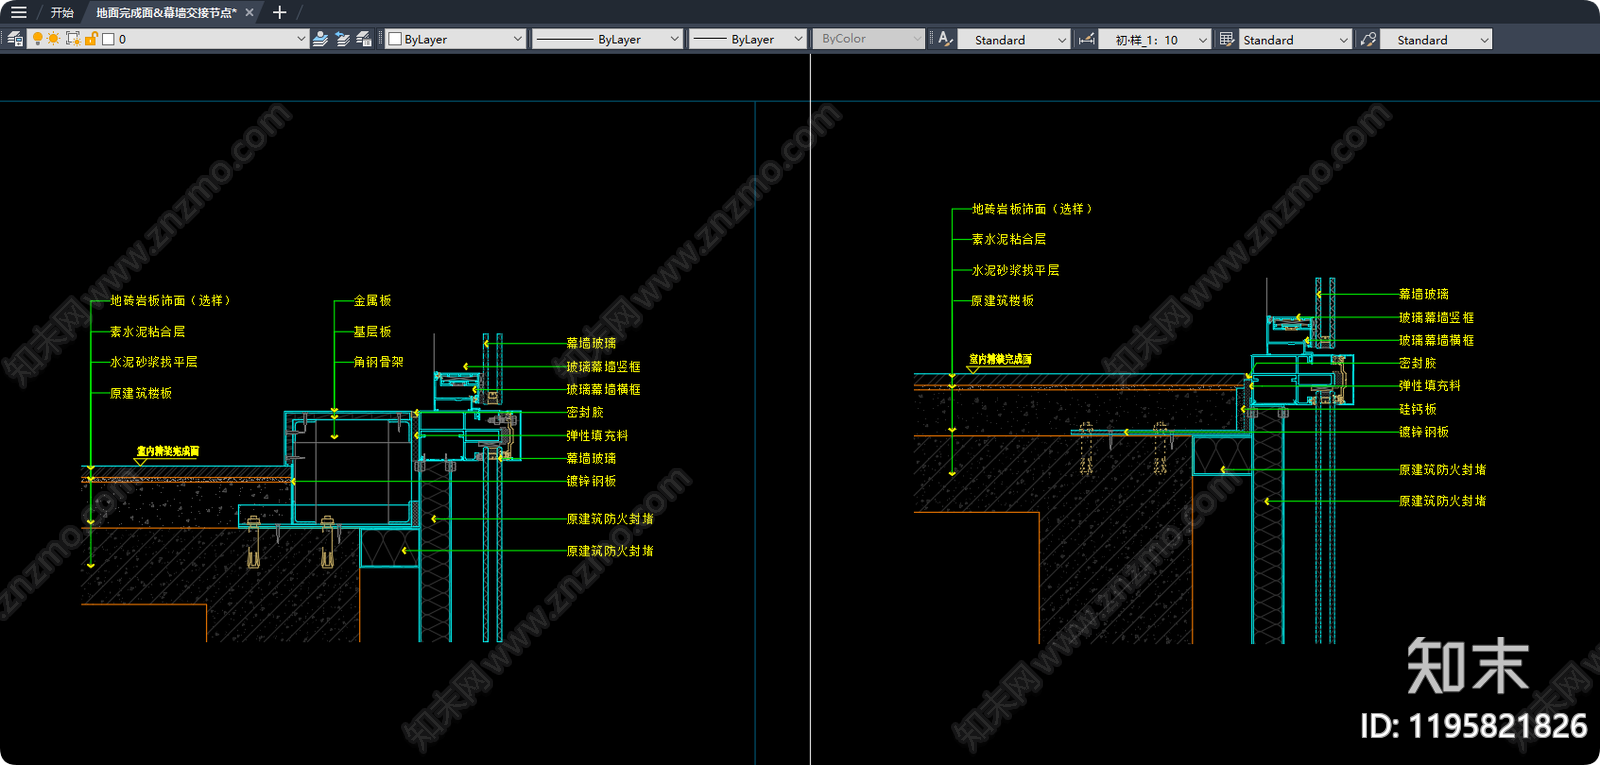This screenshot has height=765, width=1600.
Task: Click the Text Style icon
Action: click(x=945, y=39)
